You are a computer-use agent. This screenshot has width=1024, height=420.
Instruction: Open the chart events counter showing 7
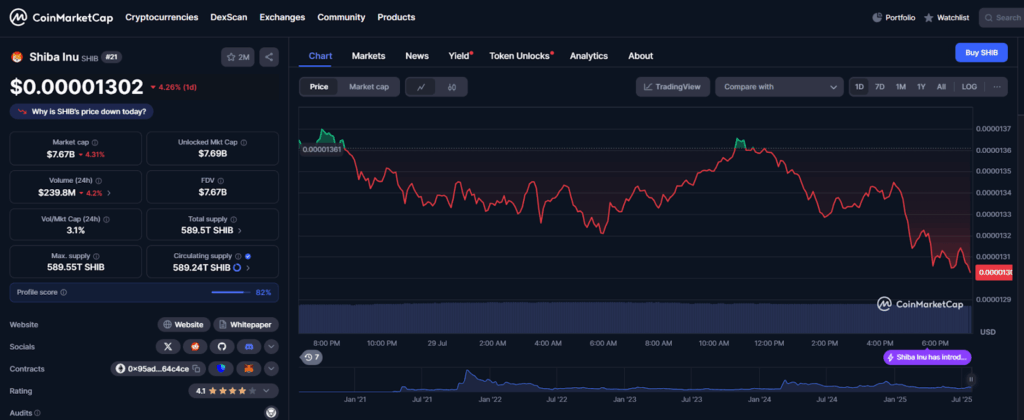(312, 357)
